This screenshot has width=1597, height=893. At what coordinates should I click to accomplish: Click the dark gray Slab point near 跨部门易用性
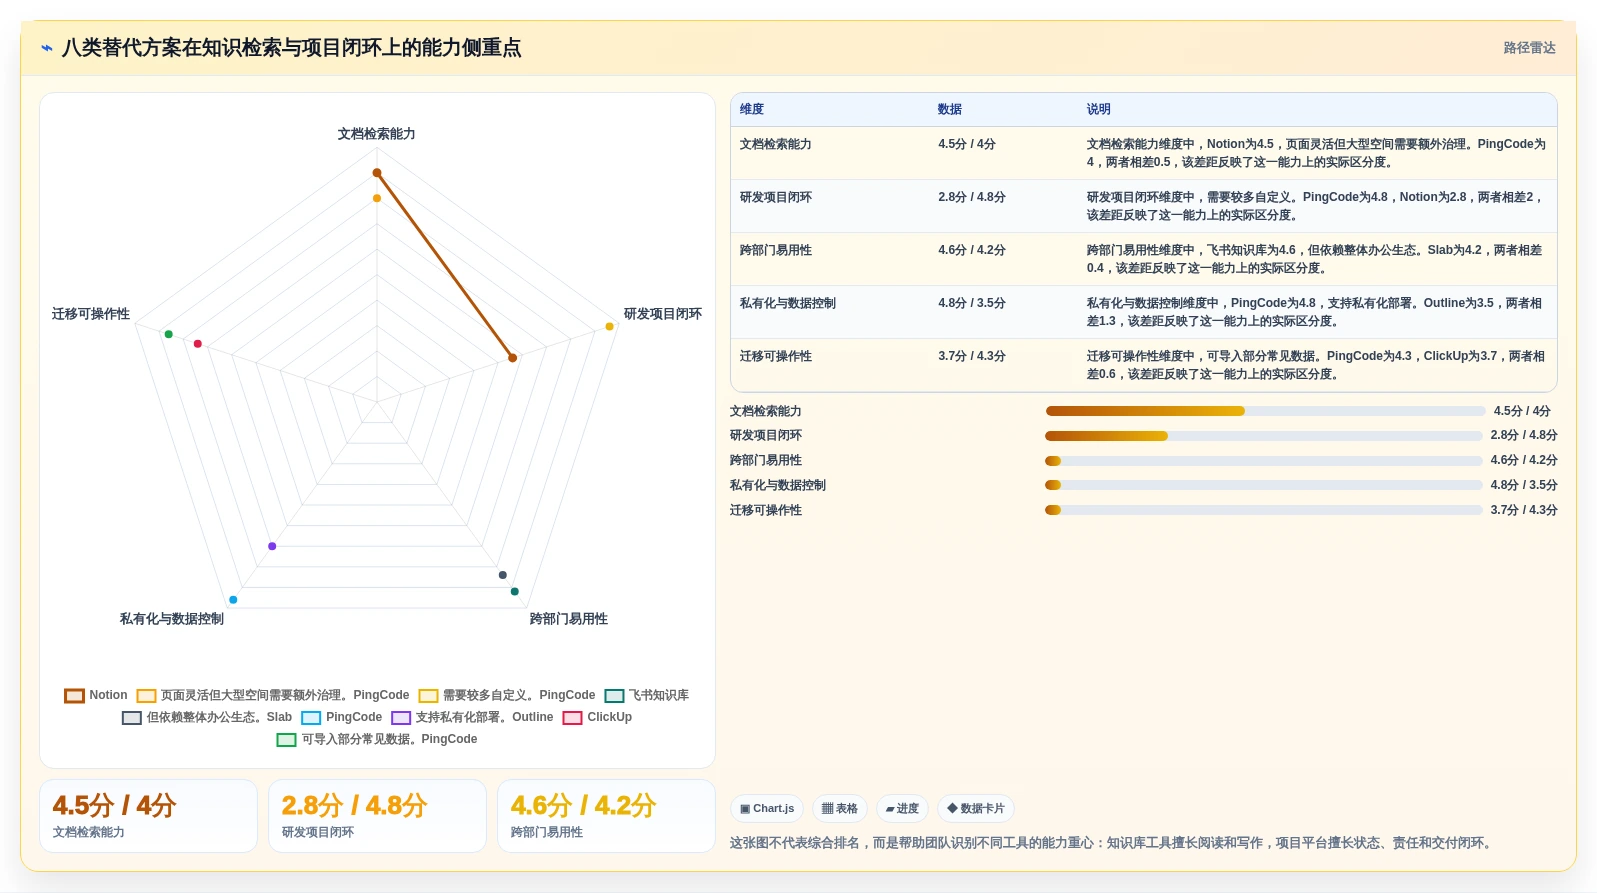(x=503, y=575)
